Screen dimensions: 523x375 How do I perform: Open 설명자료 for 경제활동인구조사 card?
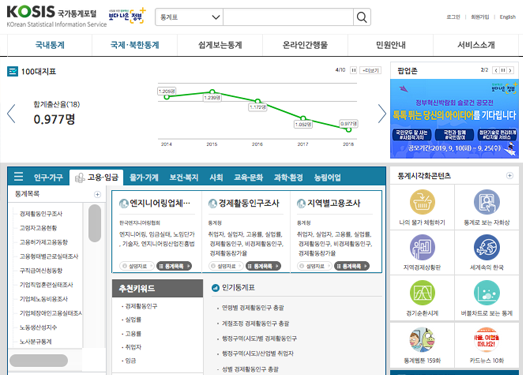(x=225, y=266)
